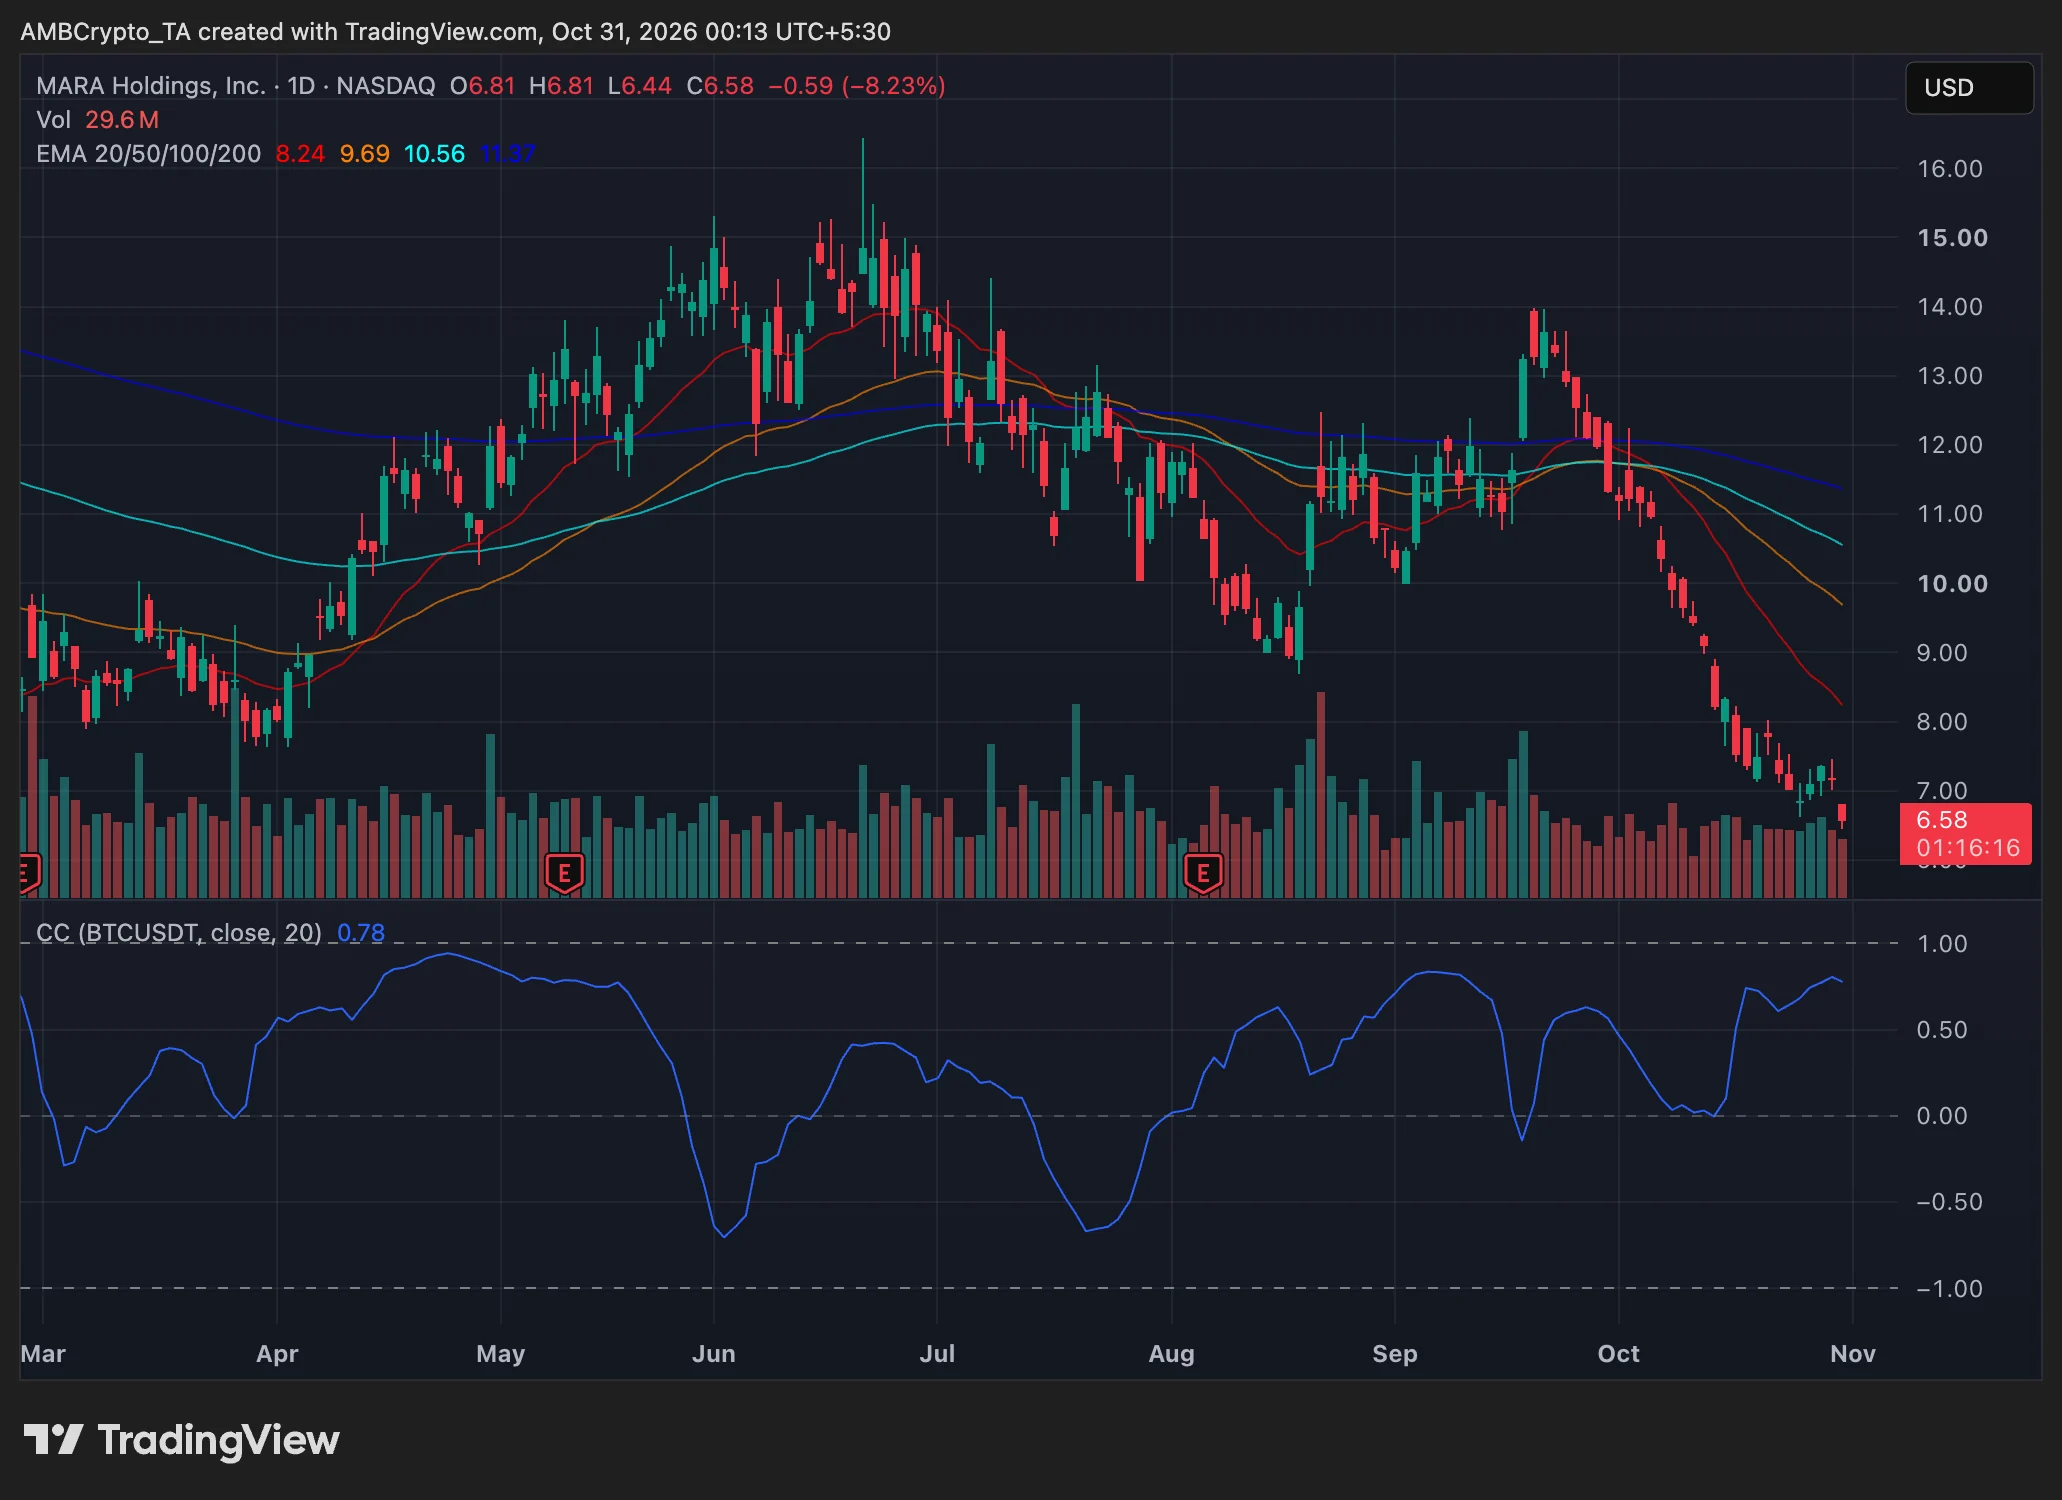2062x1500 pixels.
Task: Click the 10.56 EMA 100 value
Action: point(435,154)
